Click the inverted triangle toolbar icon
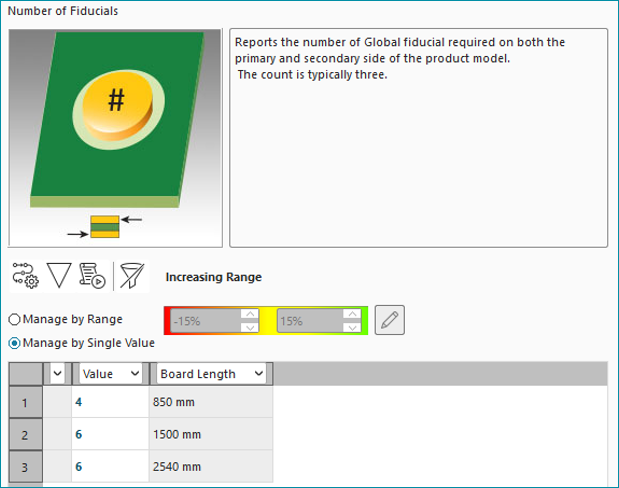This screenshot has height=488, width=619. point(59,276)
